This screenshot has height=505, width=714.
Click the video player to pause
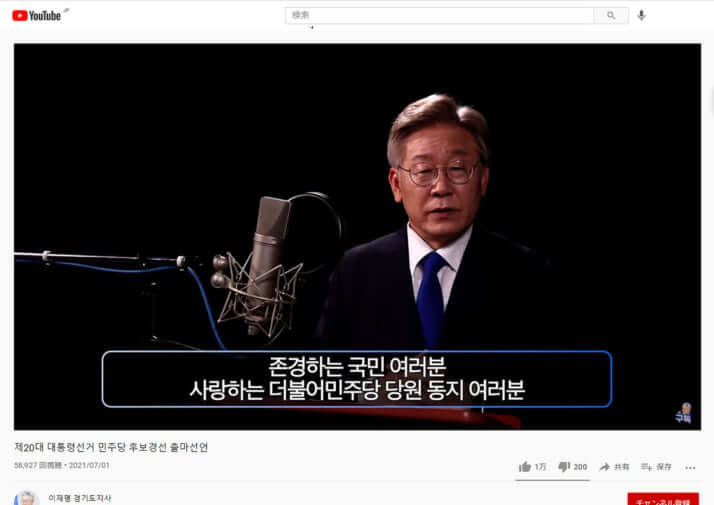coord(357,200)
